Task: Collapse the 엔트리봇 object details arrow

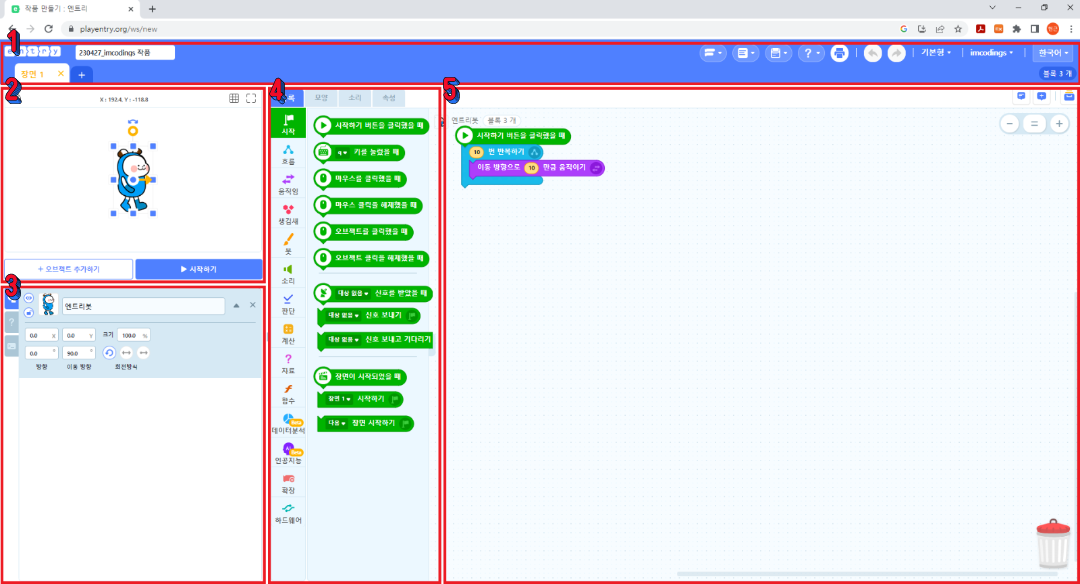Action: pyautogui.click(x=236, y=305)
